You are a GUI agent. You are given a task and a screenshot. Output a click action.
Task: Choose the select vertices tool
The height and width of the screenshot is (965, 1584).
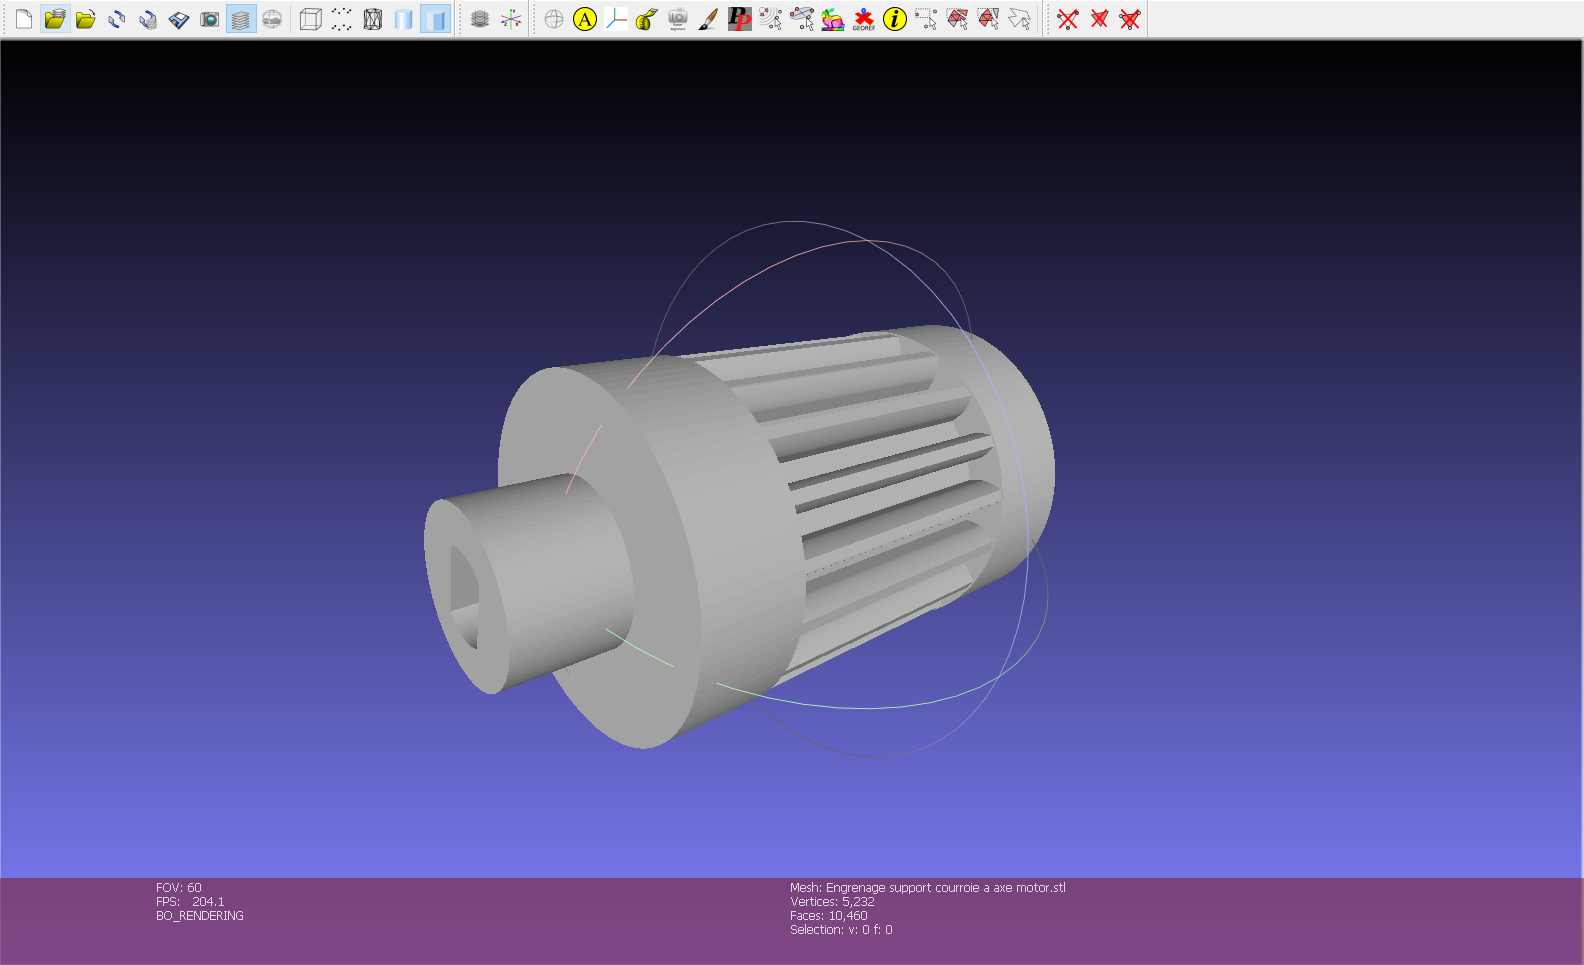[x=926, y=19]
